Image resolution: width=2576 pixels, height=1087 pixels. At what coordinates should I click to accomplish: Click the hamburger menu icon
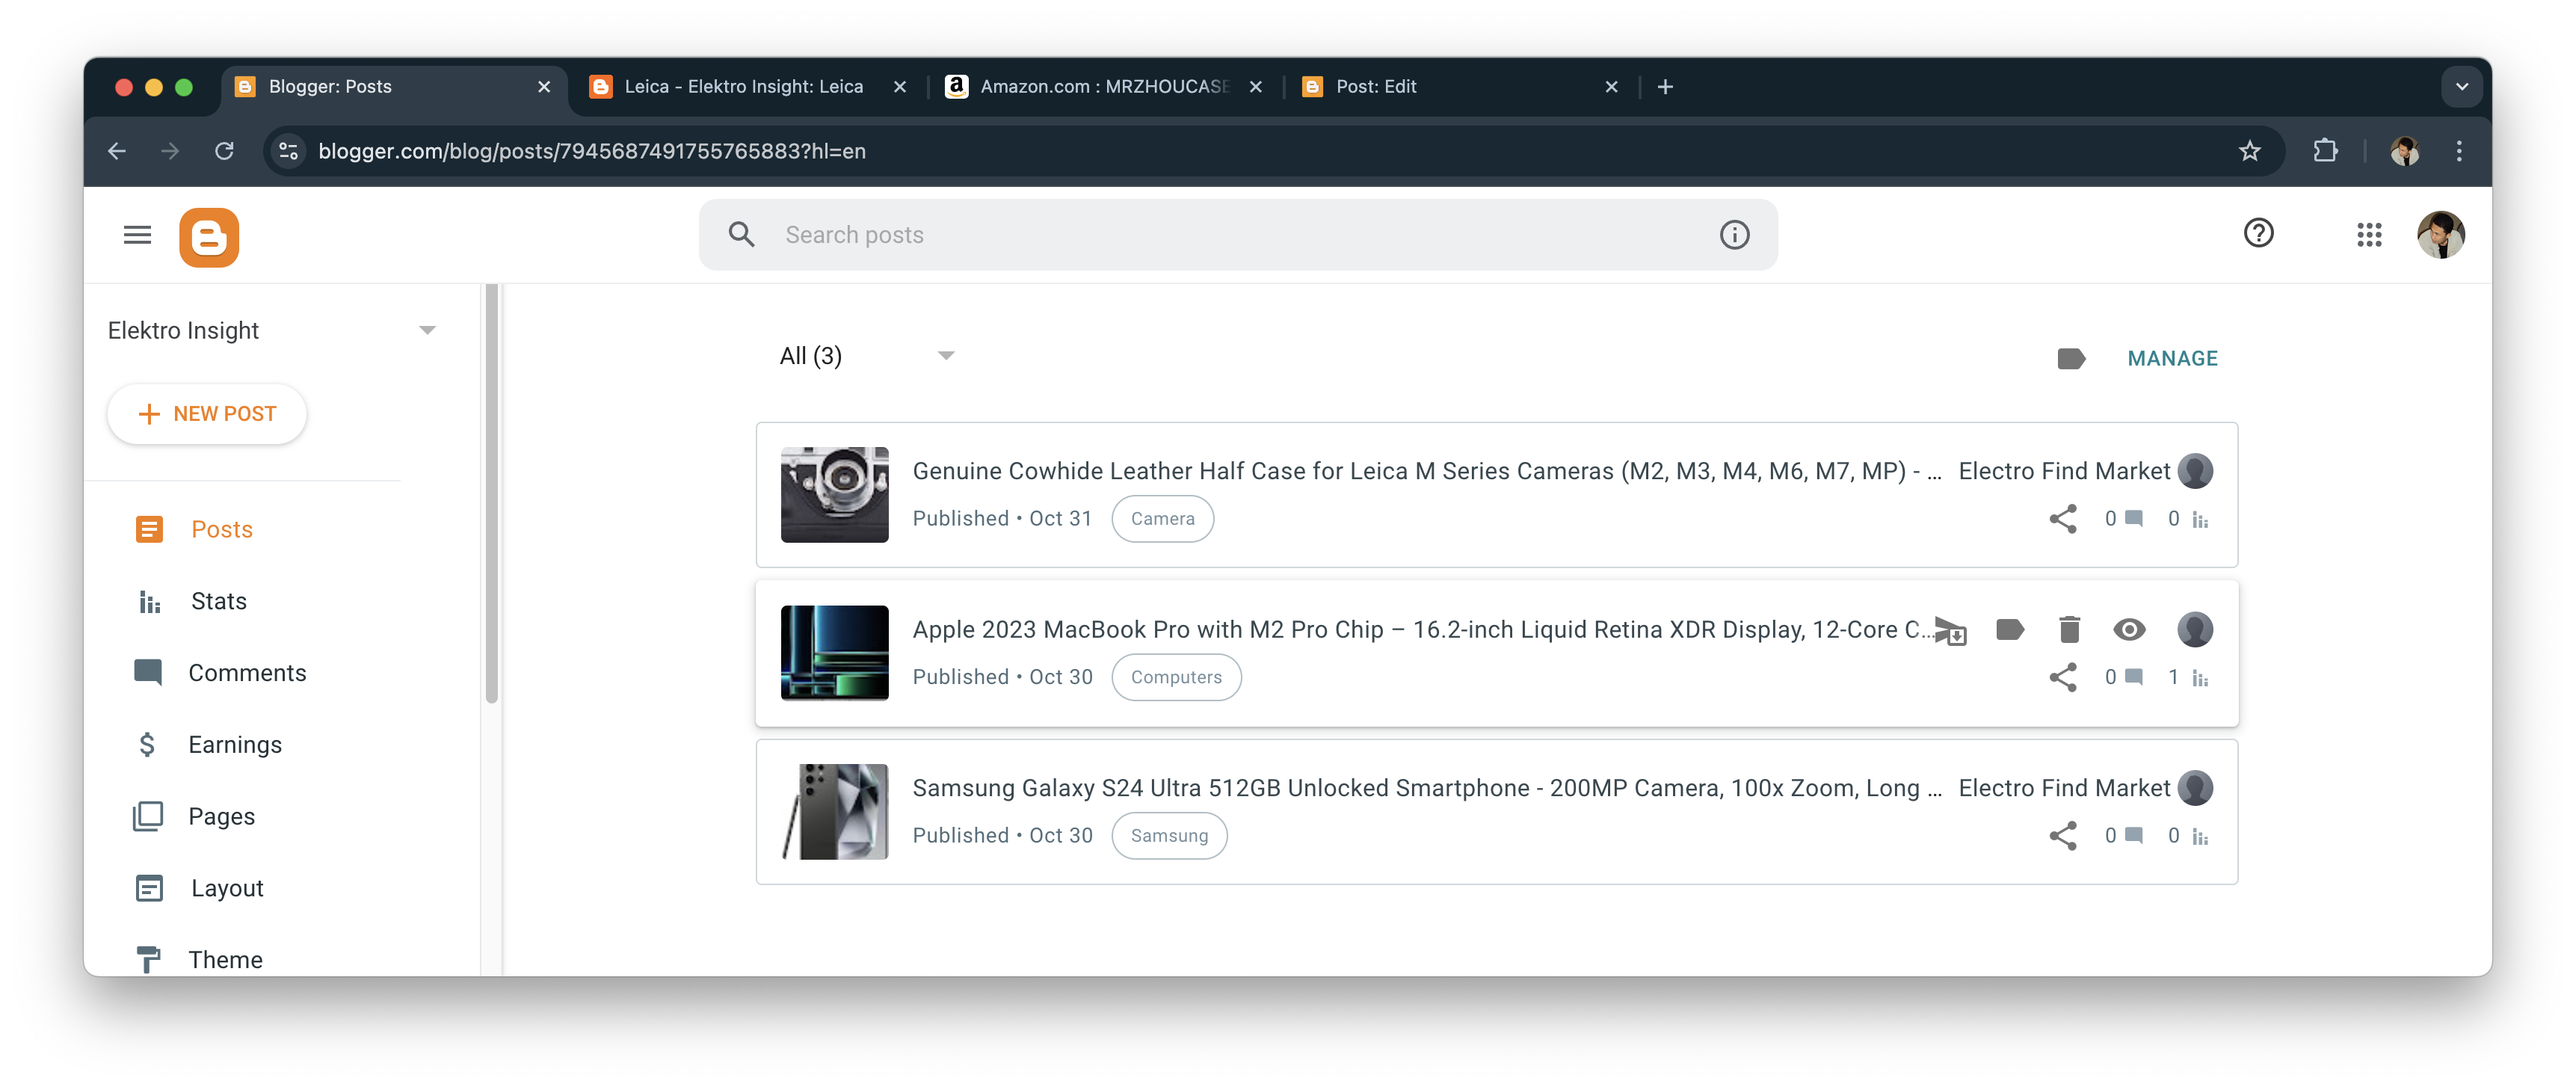(x=137, y=235)
